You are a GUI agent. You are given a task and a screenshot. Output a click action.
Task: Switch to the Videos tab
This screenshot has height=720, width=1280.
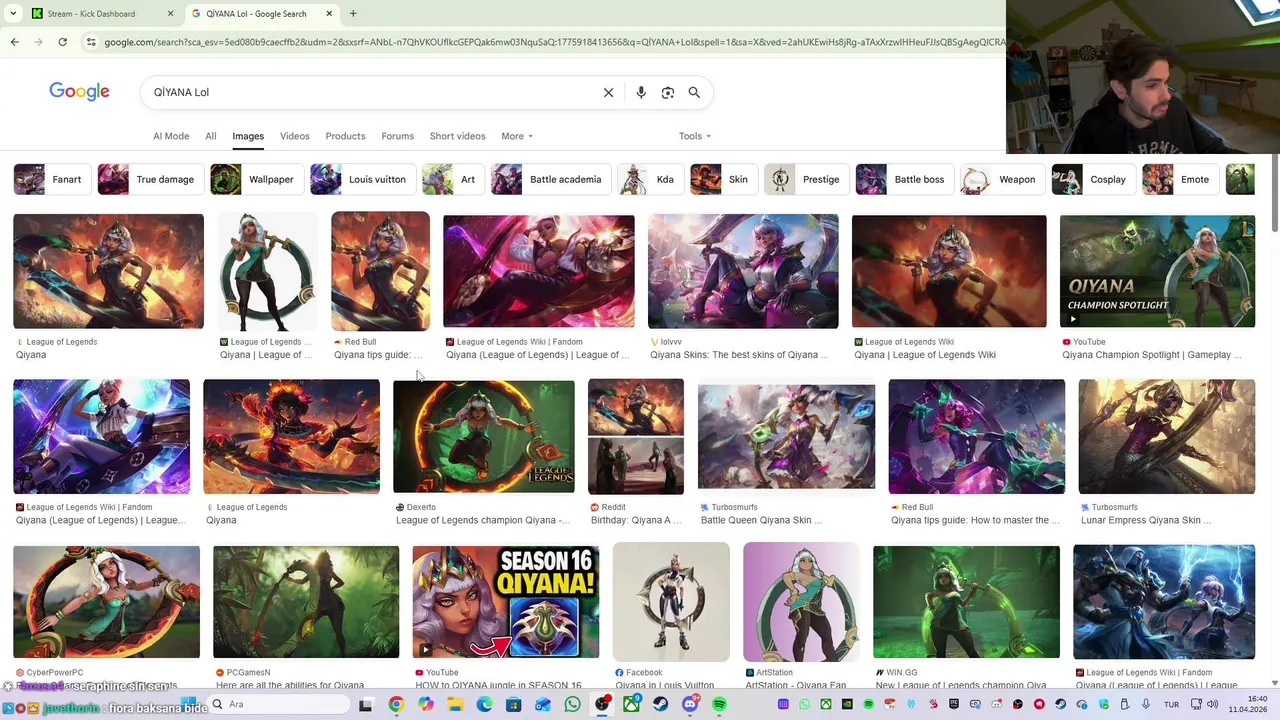coord(294,136)
